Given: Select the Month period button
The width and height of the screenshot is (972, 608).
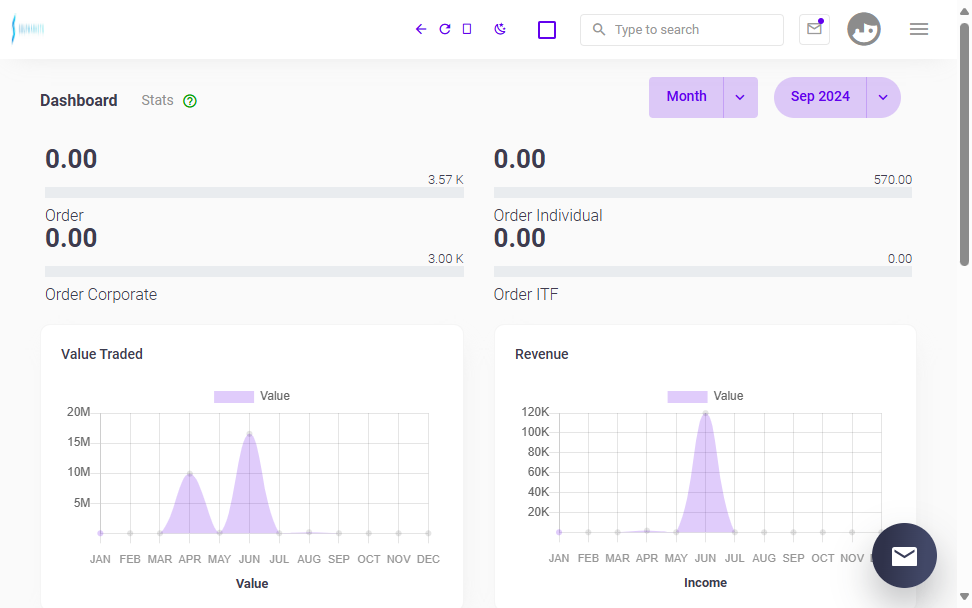Looking at the screenshot, I should click(x=686, y=97).
